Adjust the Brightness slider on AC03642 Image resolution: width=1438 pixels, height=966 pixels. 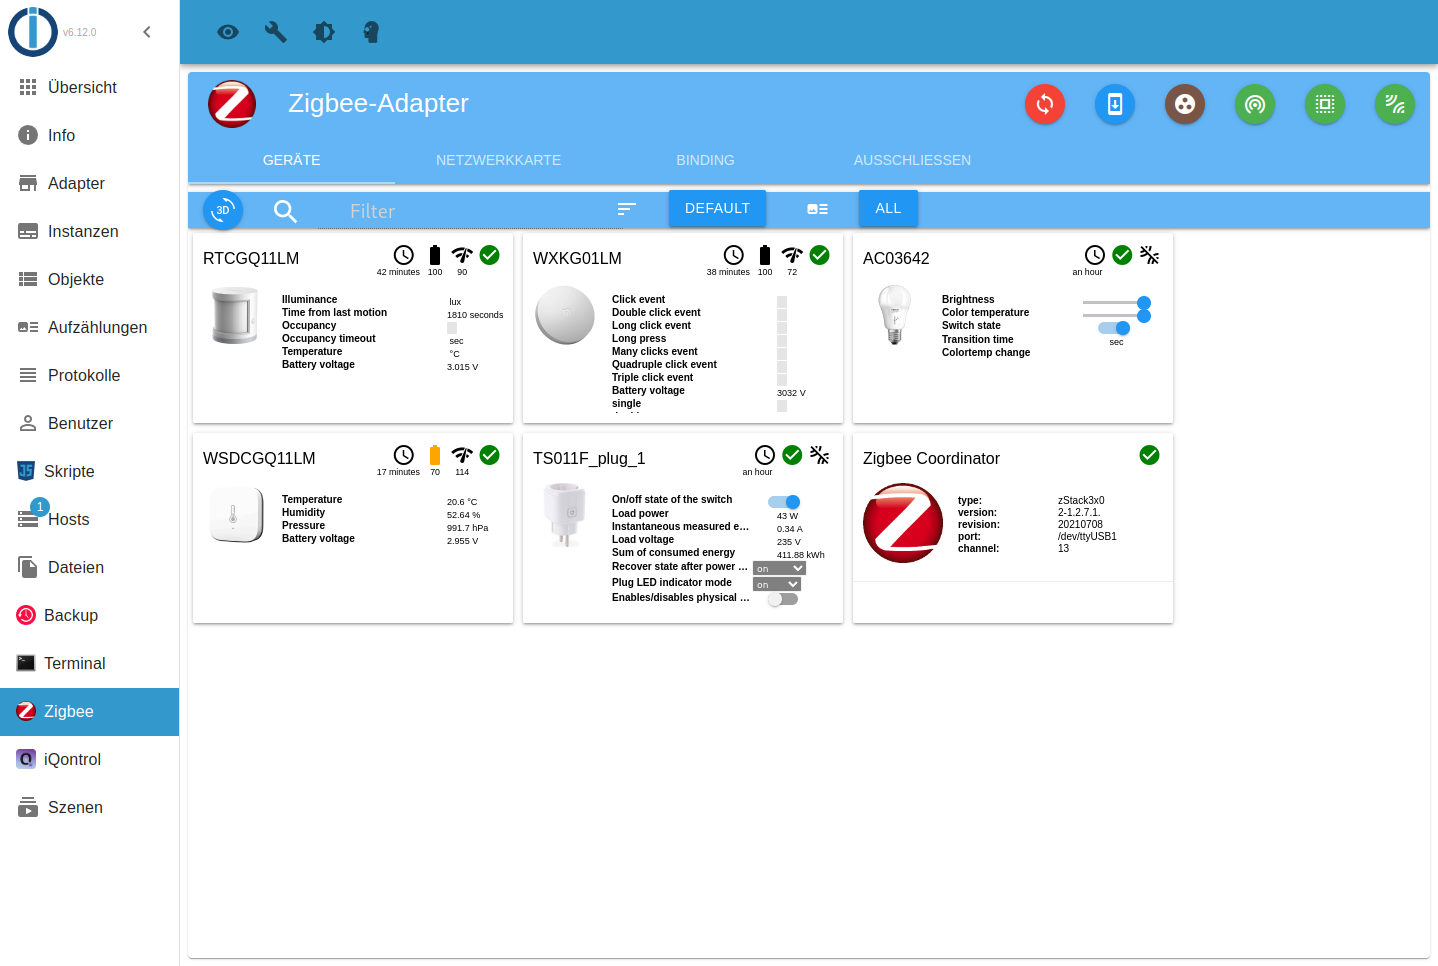1117,302
